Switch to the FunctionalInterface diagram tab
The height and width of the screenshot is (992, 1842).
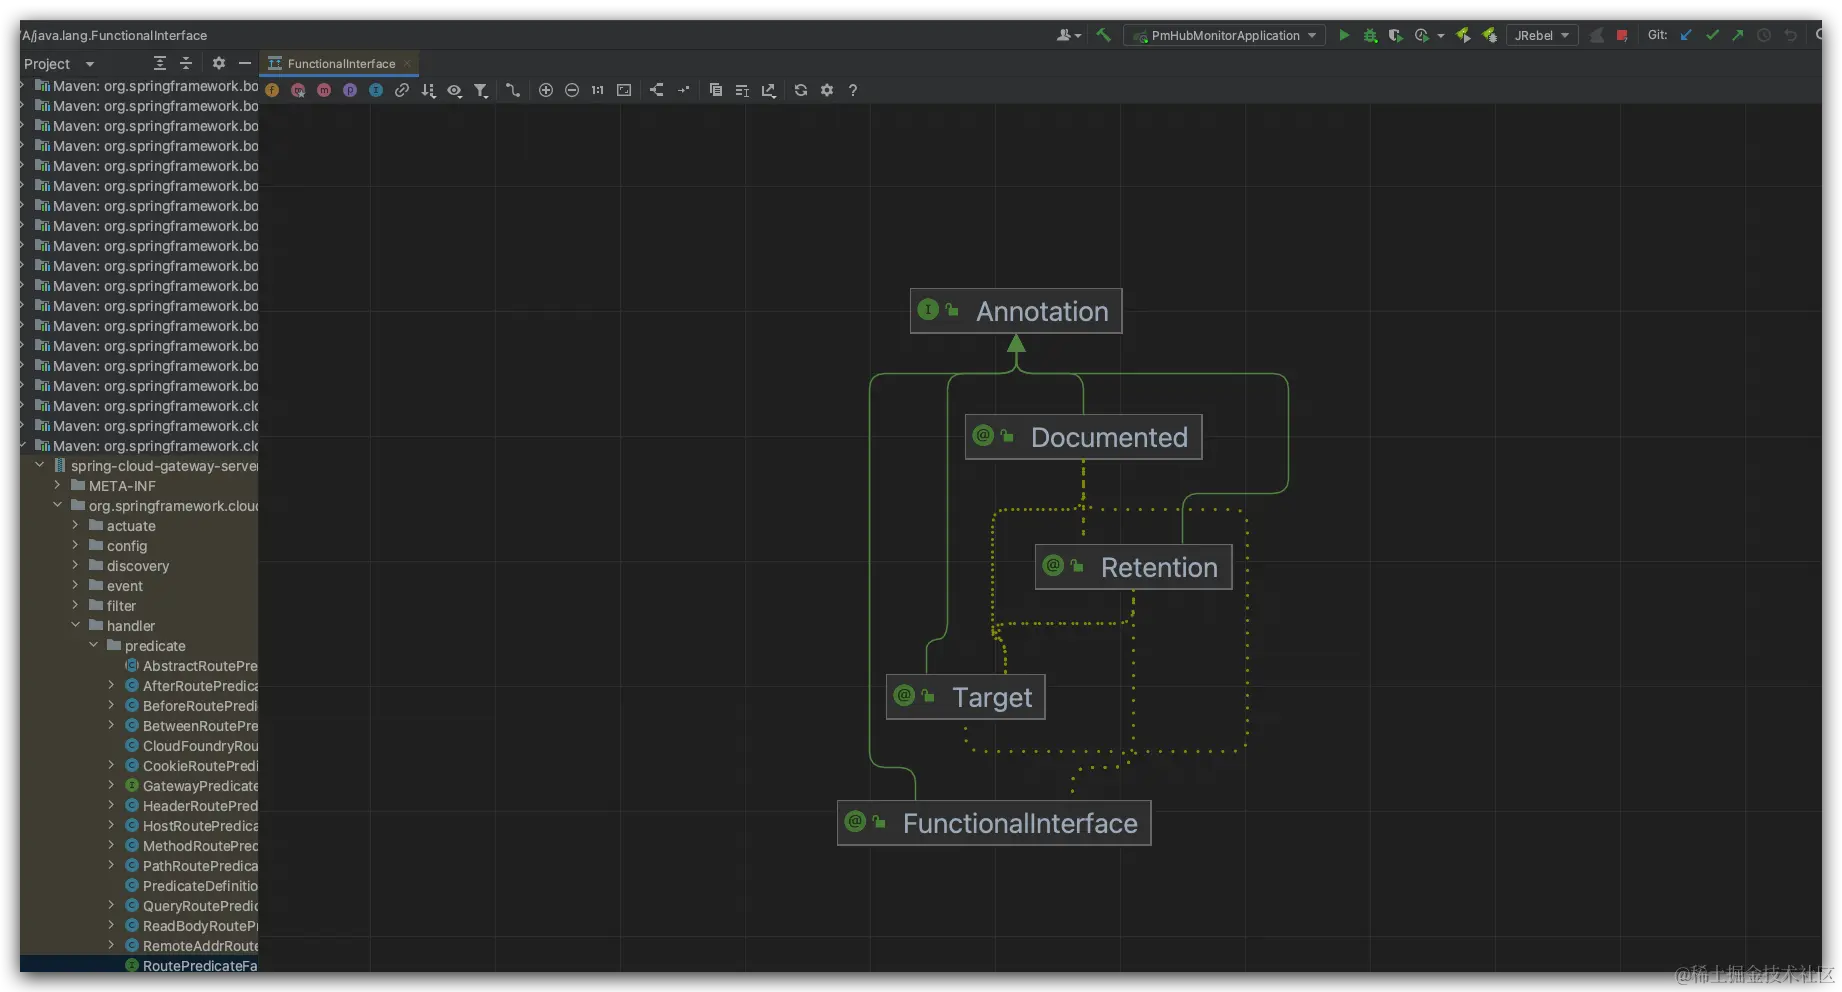(x=338, y=63)
